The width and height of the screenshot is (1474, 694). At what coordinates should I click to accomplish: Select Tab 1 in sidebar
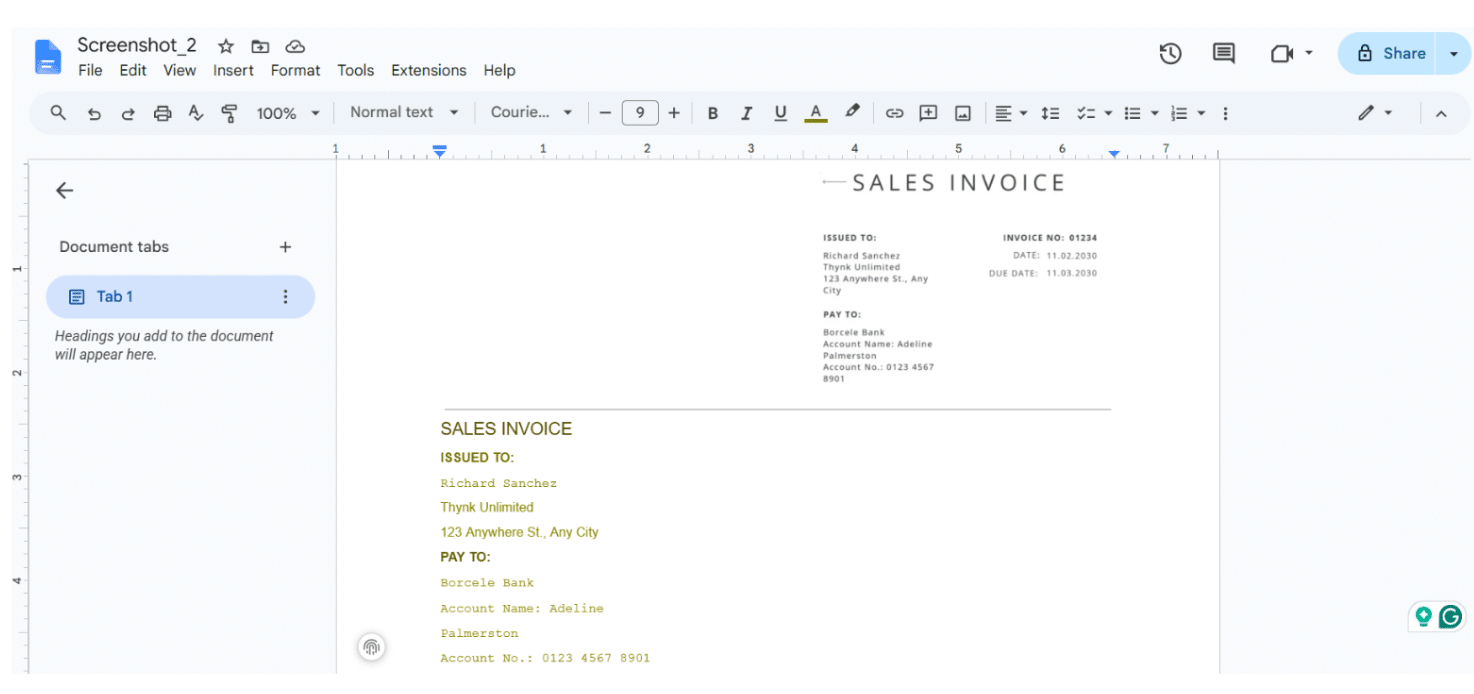click(180, 297)
